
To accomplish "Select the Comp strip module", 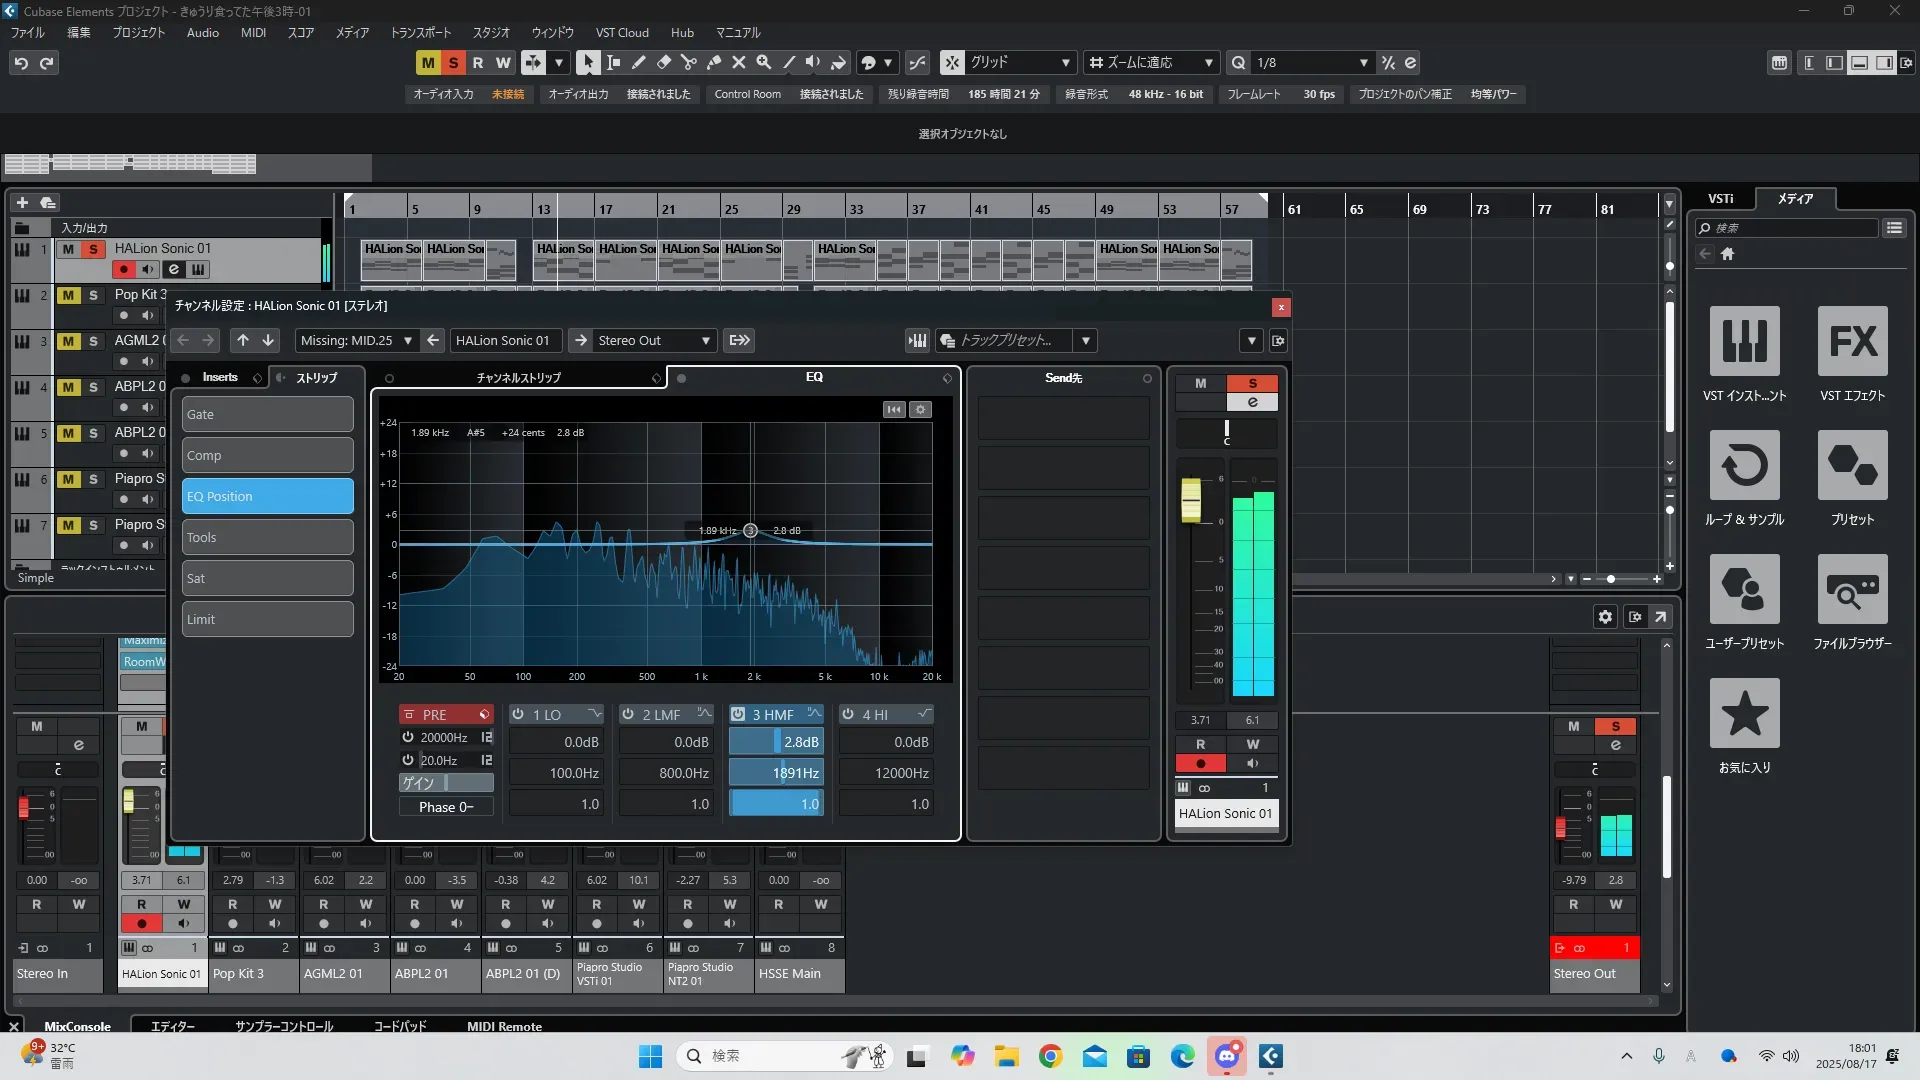I will [267, 455].
